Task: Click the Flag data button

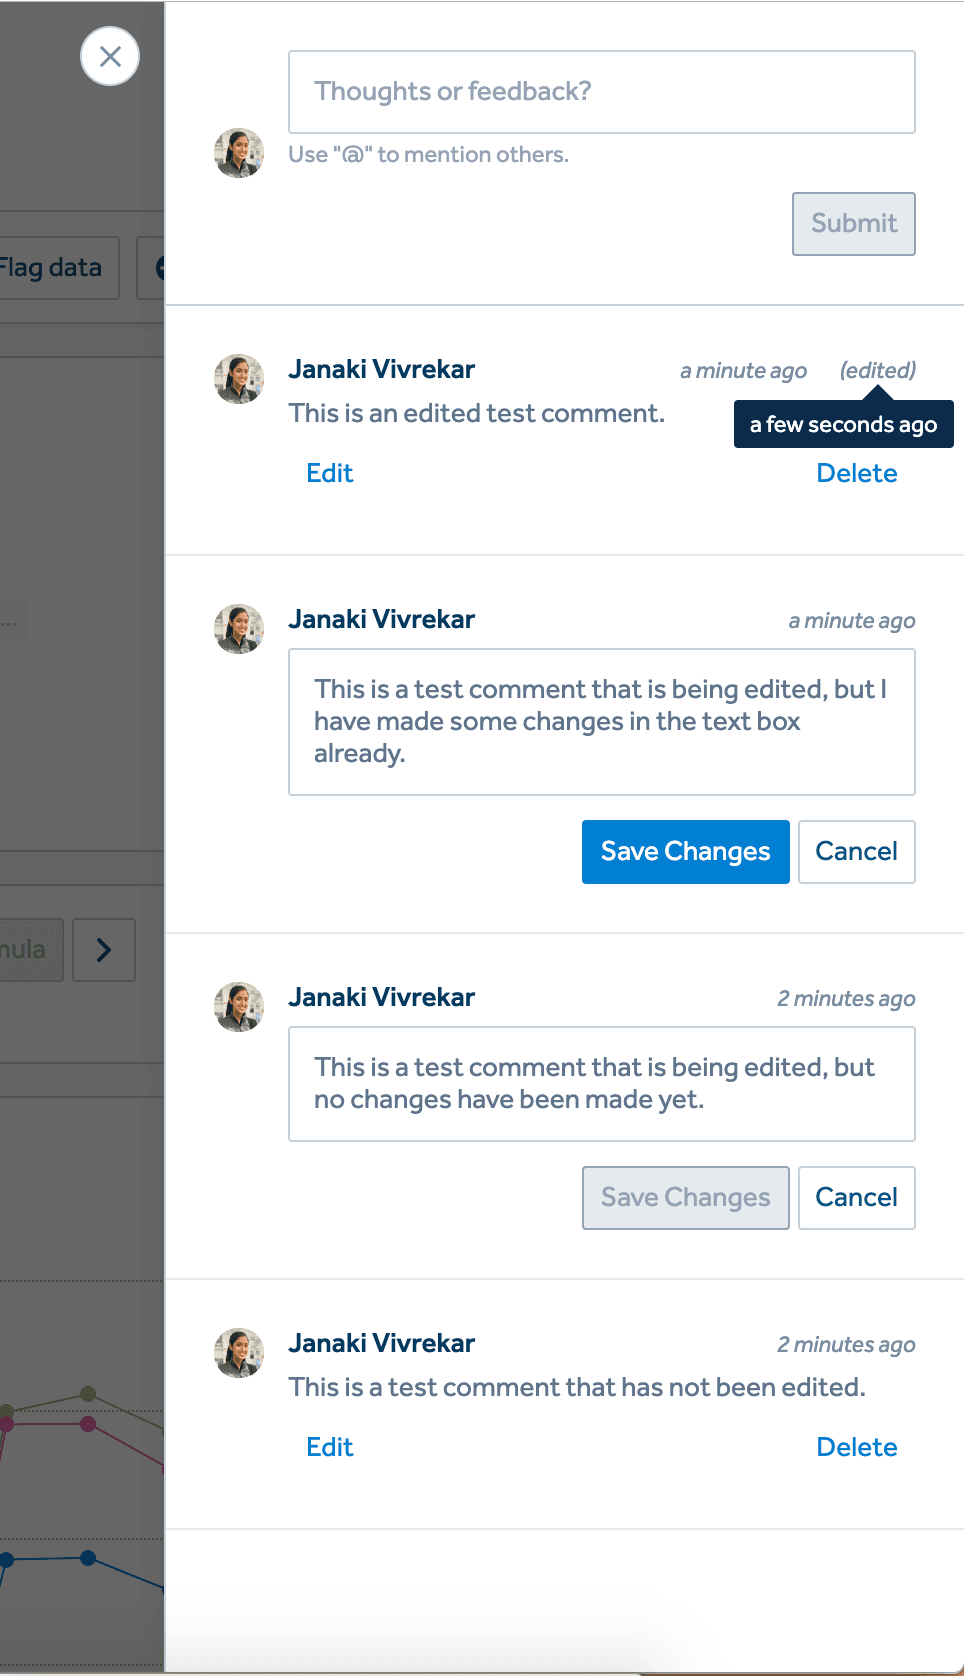Action: point(55,268)
